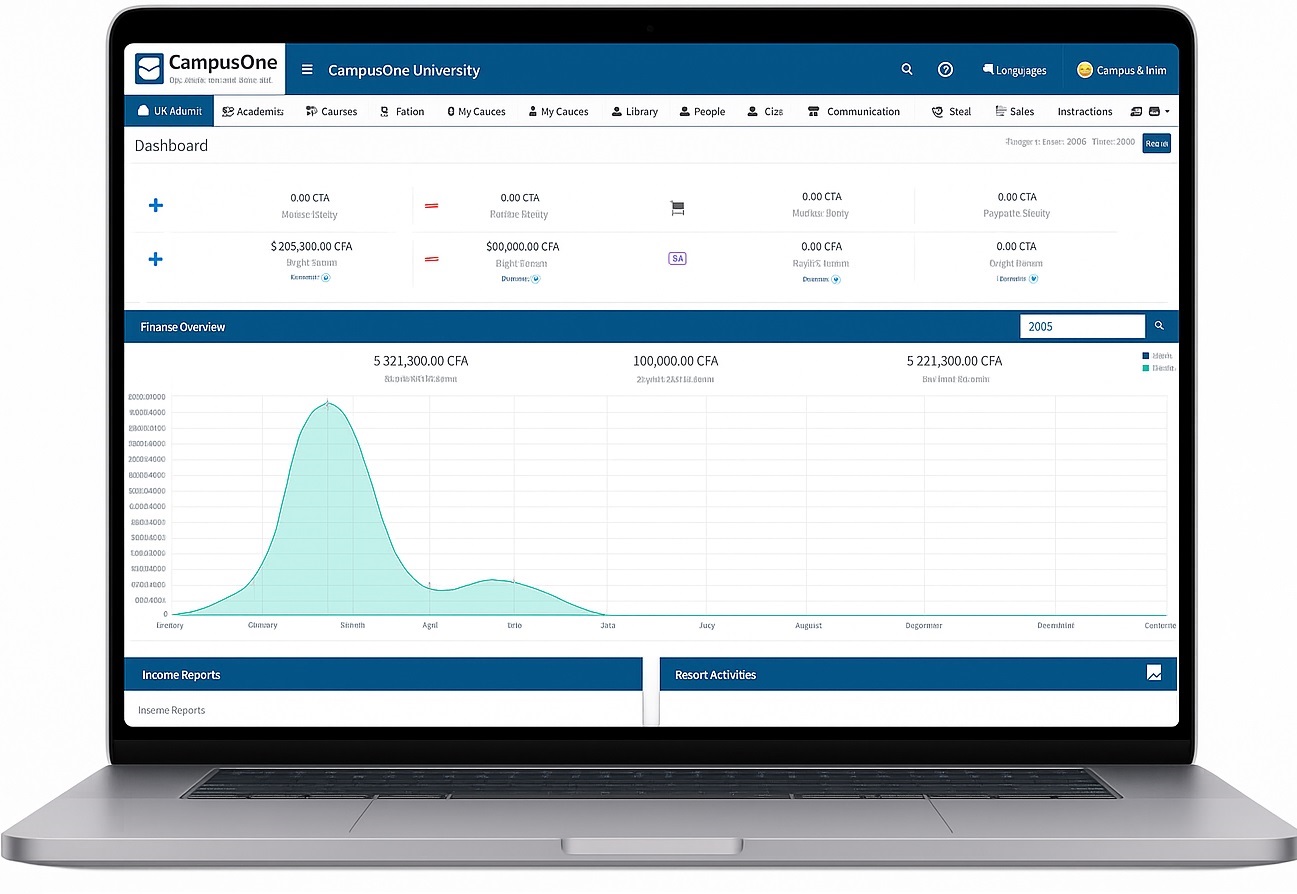Click the chart icon in Resort Activities header
The width and height of the screenshot is (1297, 894).
1154,673
